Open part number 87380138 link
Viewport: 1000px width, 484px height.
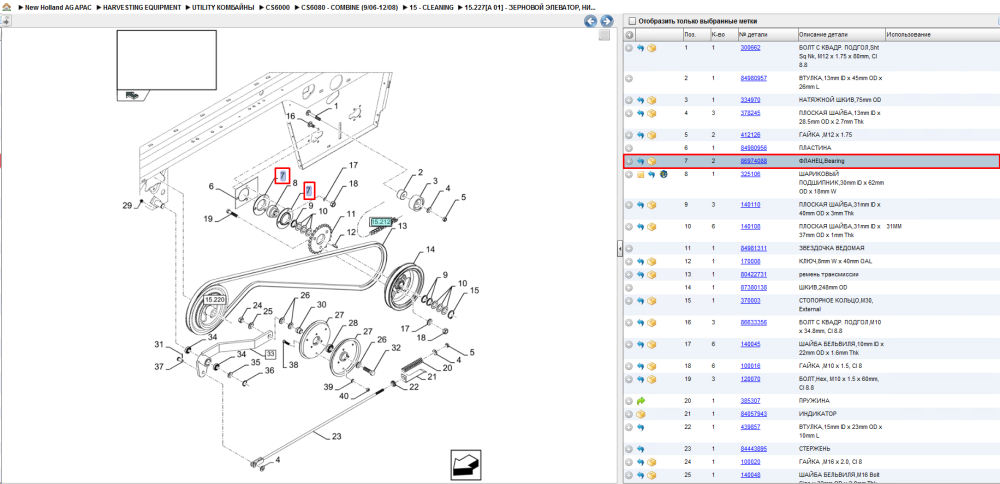pos(753,288)
